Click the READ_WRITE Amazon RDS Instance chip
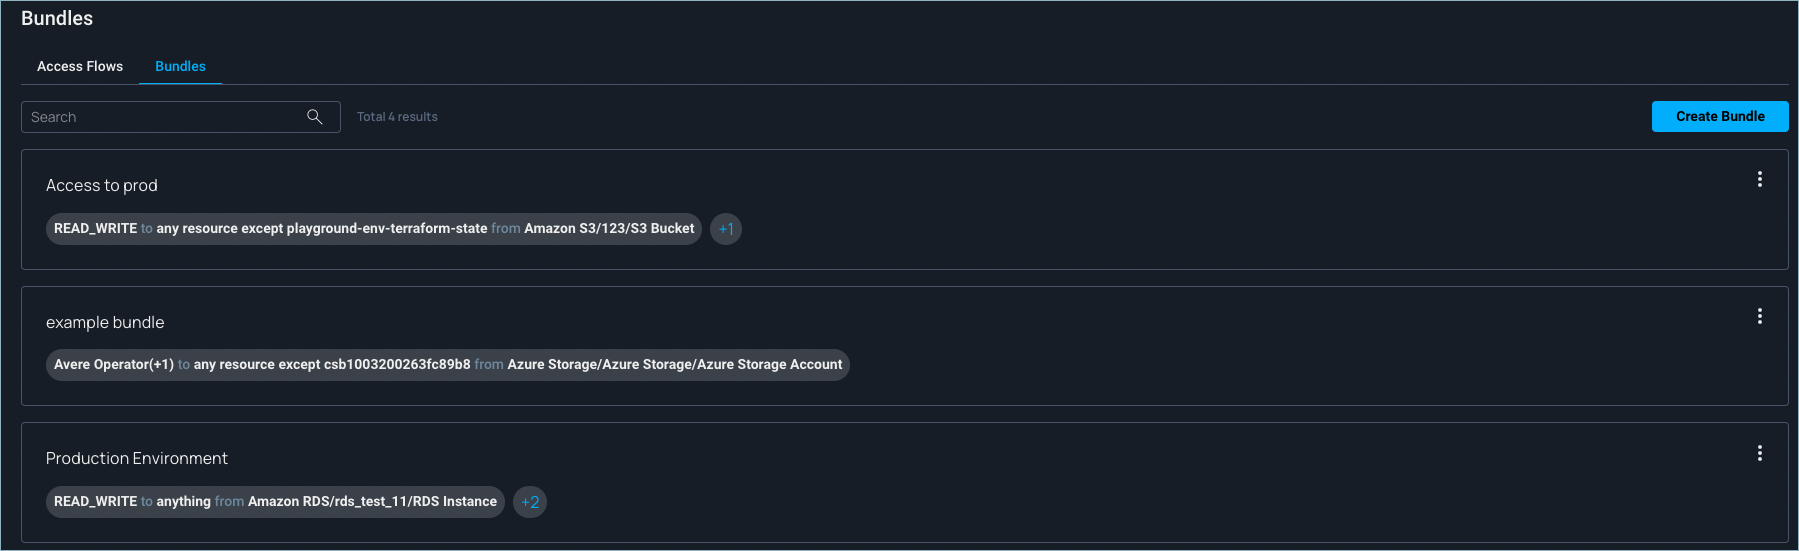 [275, 502]
